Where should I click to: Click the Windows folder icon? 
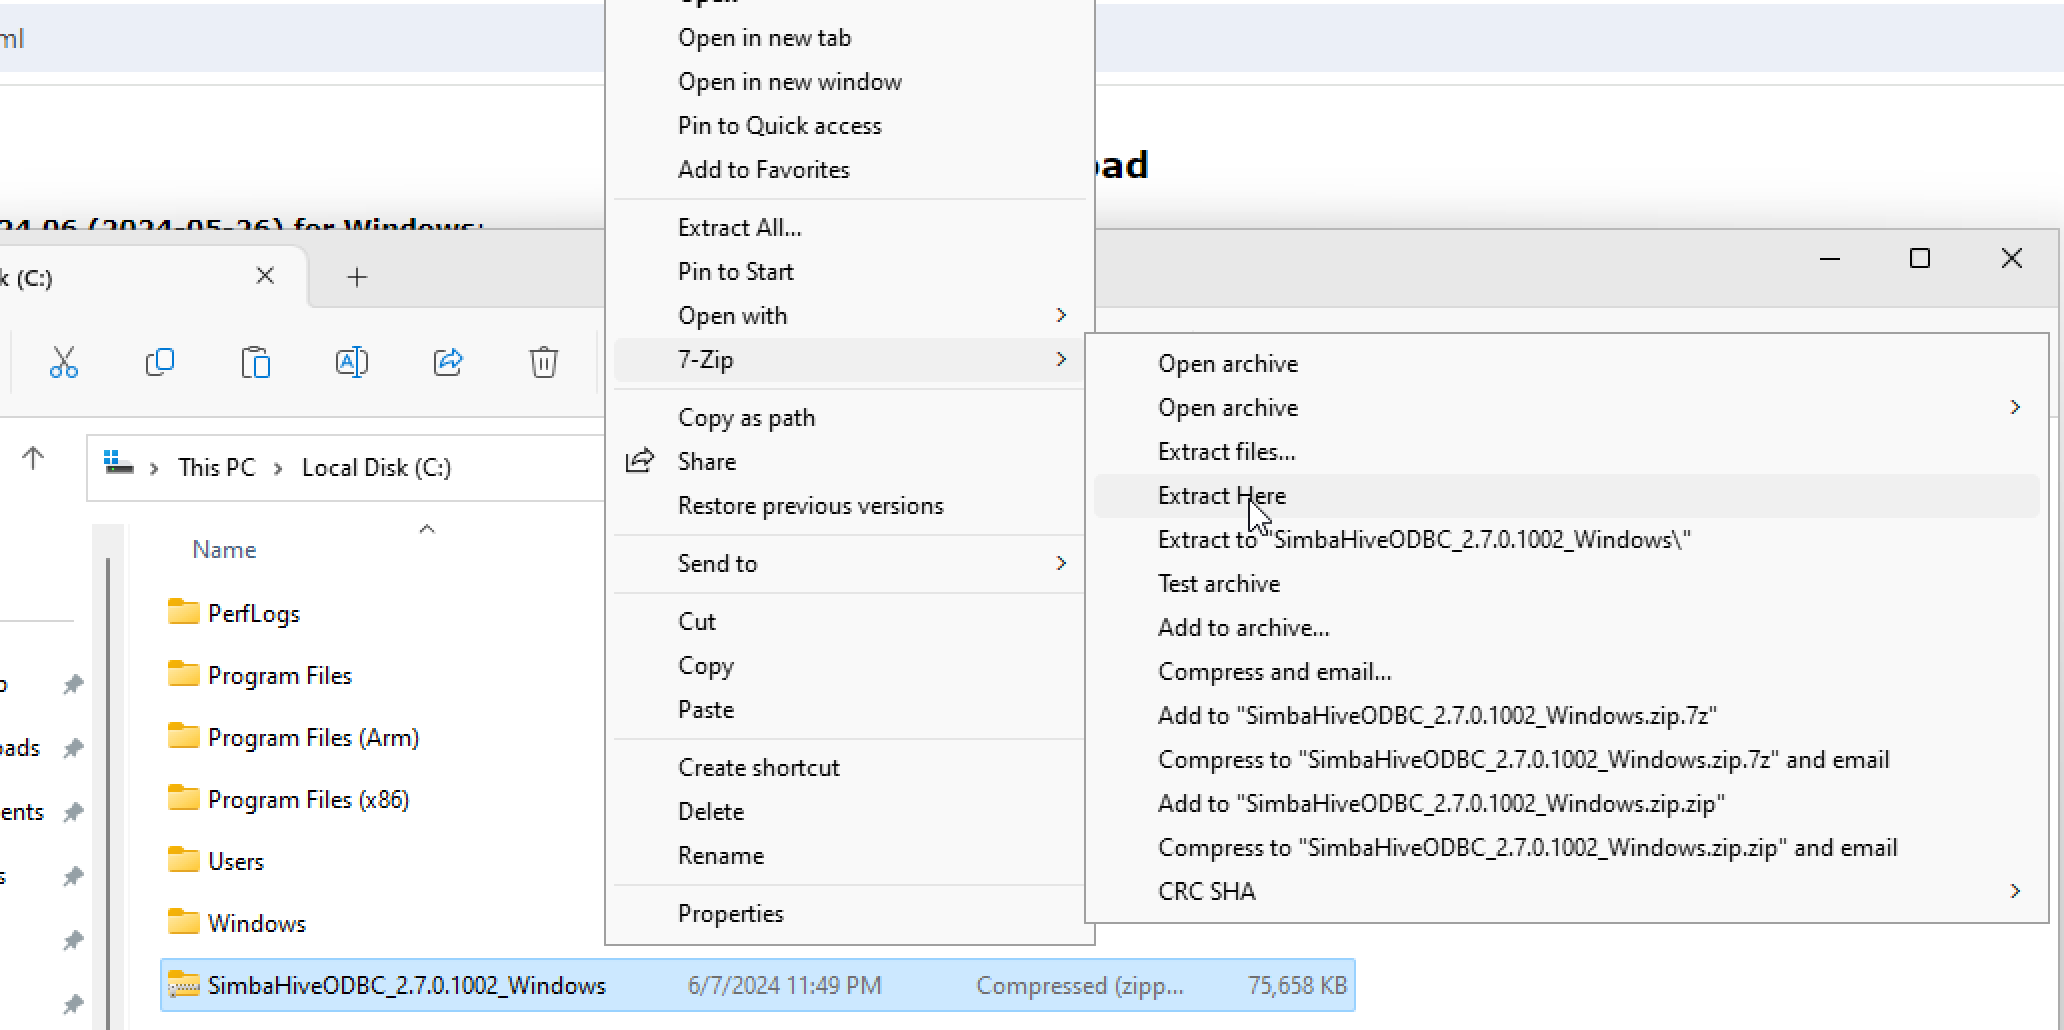click(x=183, y=922)
